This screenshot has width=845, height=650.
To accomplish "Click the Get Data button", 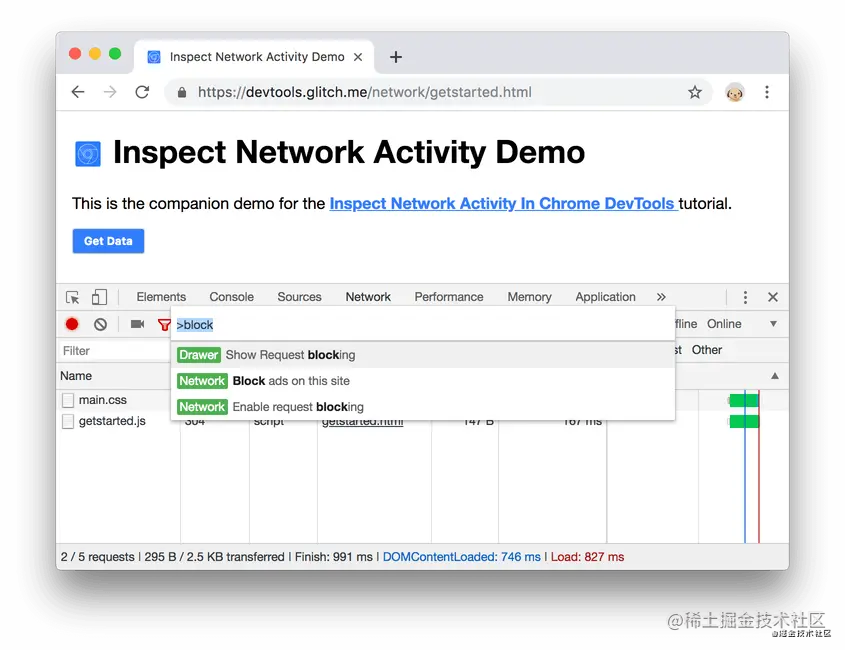I will [x=108, y=241].
